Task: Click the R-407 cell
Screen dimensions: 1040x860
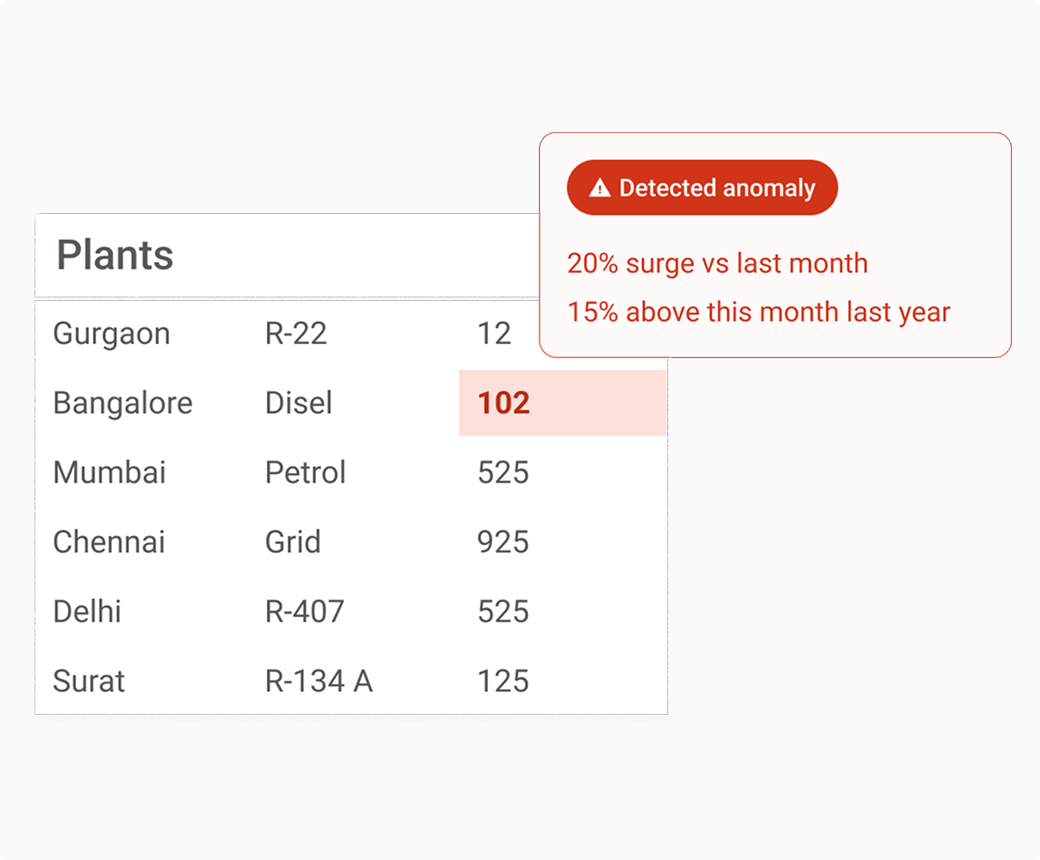Action: click(304, 611)
